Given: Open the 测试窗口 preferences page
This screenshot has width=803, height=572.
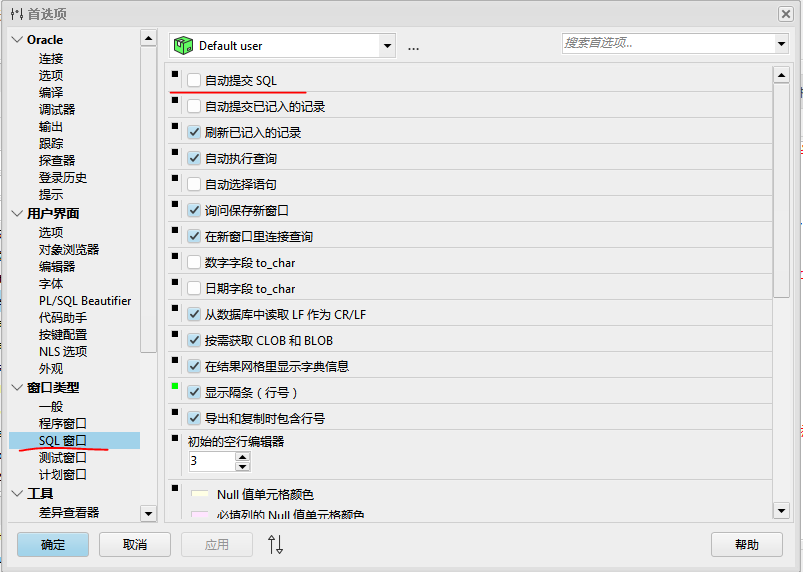Looking at the screenshot, I should click(62, 457).
